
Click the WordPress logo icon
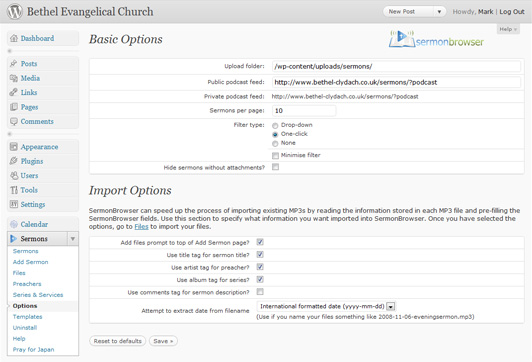point(15,11)
